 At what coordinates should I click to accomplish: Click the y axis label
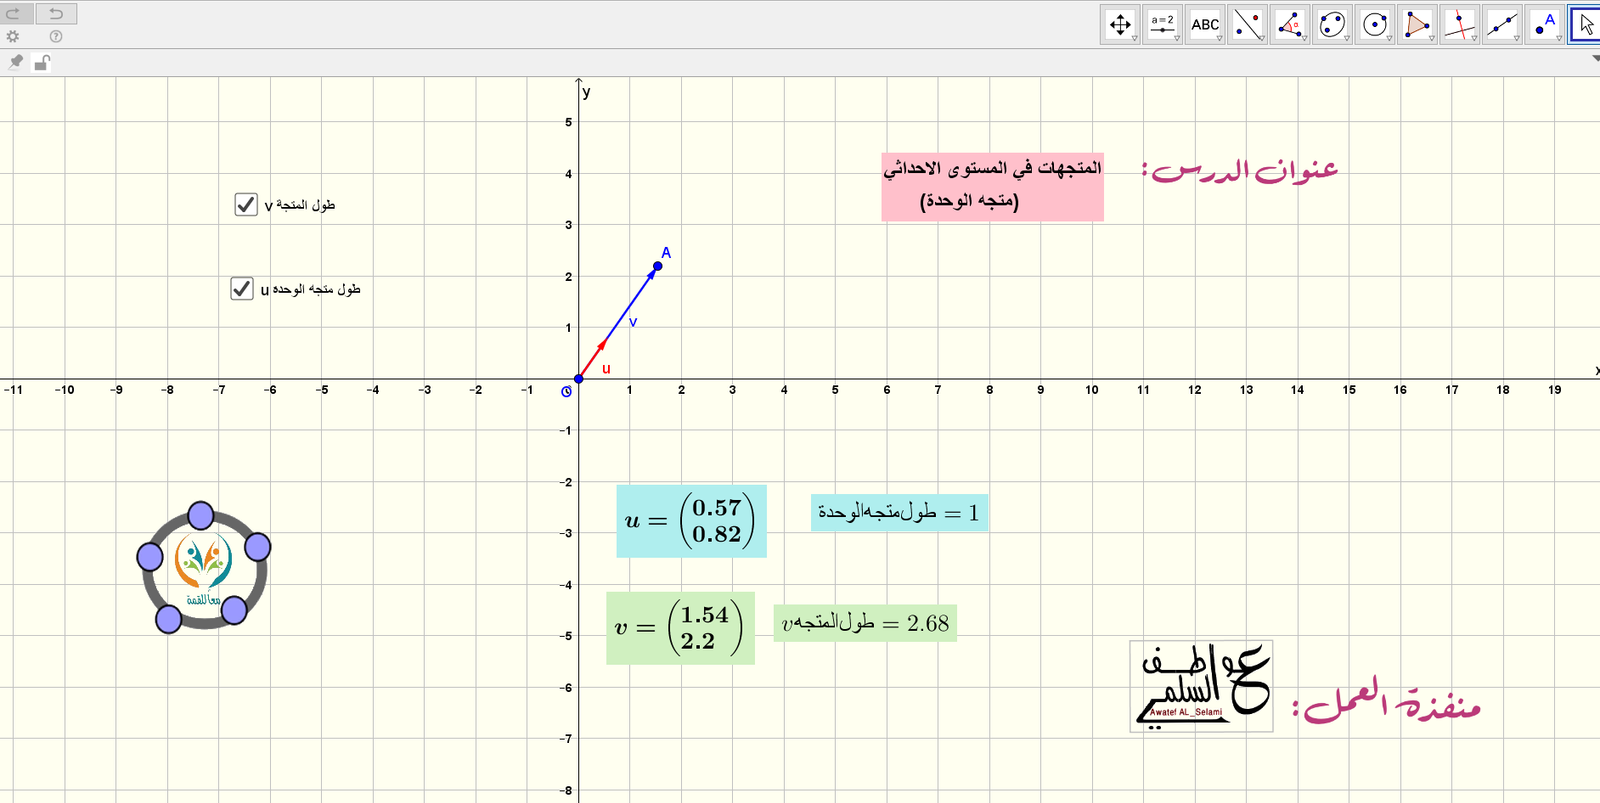click(586, 92)
